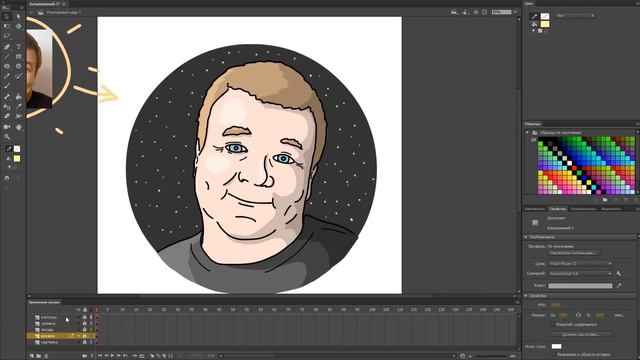Collapse the default swatches folder
Viewport: 640px width, 360px height.
[x=527, y=133]
